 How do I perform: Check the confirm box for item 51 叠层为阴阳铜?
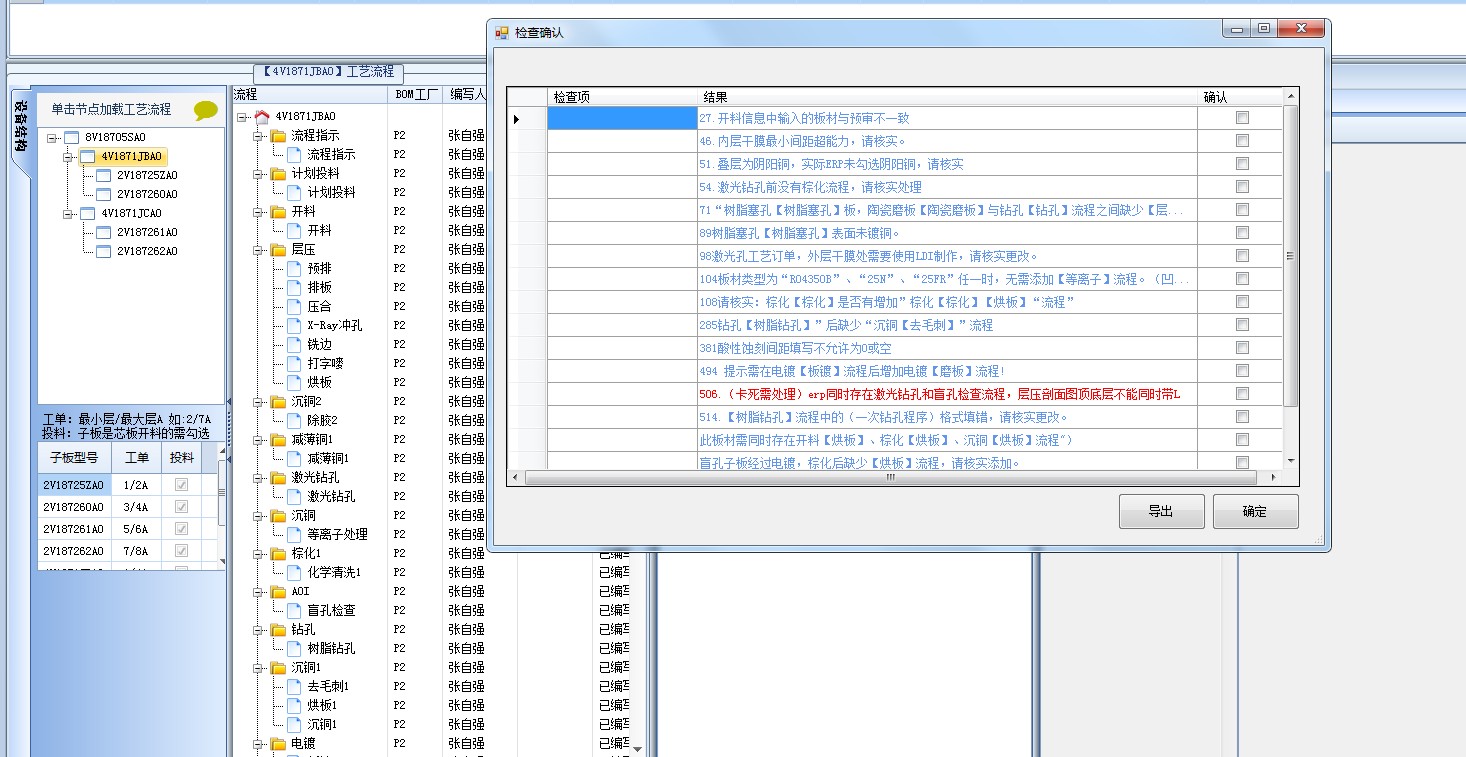point(1242,164)
